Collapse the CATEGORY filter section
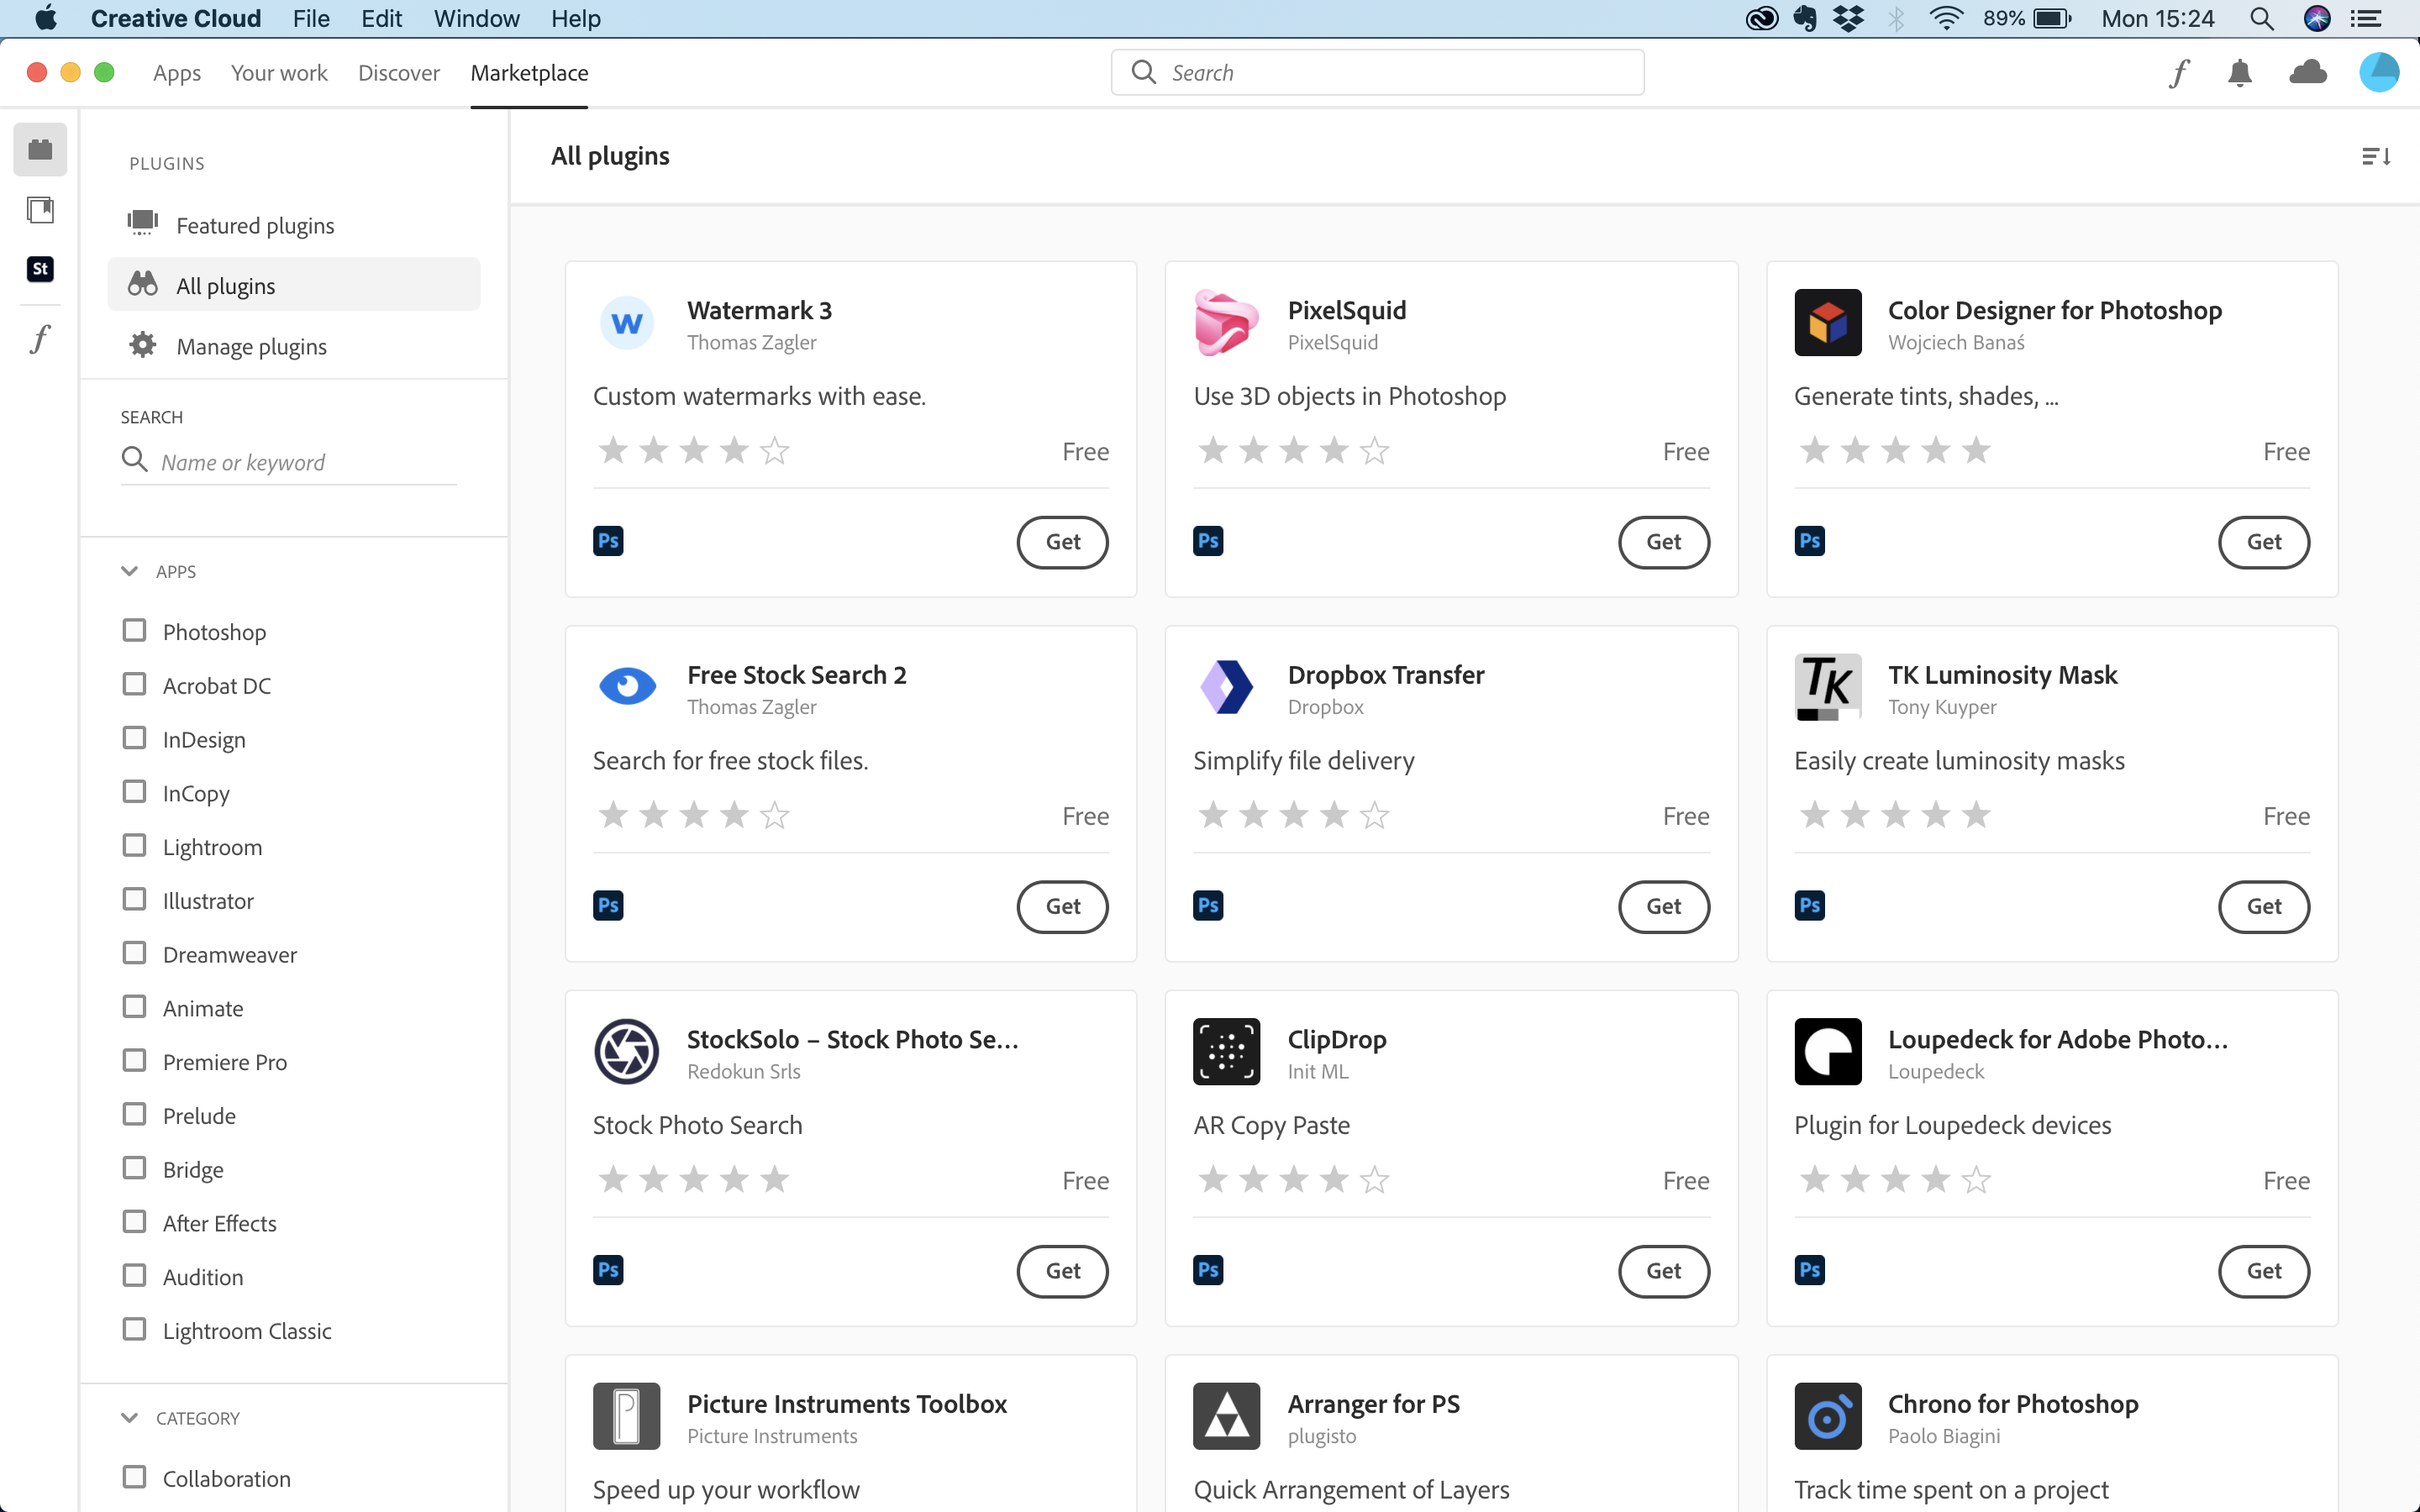2420x1512 pixels. tap(129, 1418)
